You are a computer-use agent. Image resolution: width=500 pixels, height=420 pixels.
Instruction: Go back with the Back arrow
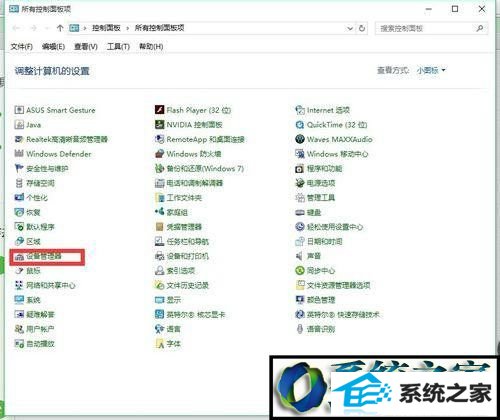[16, 28]
